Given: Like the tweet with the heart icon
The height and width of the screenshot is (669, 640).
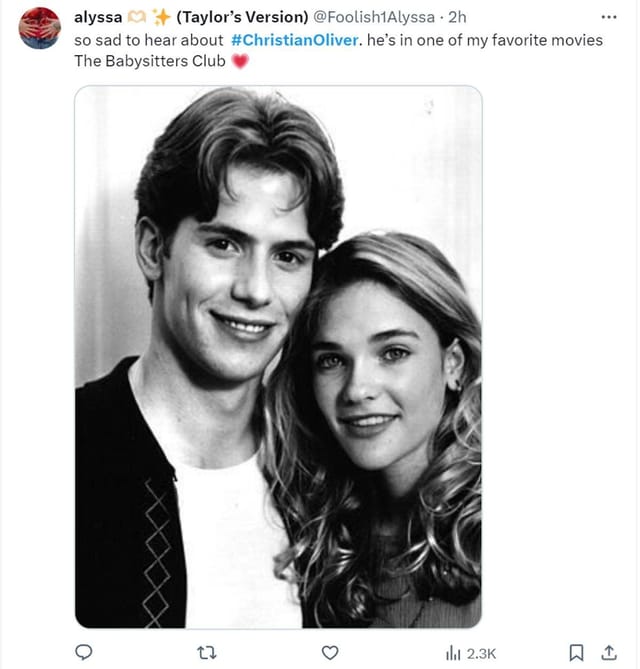Looking at the screenshot, I should pos(330,652).
